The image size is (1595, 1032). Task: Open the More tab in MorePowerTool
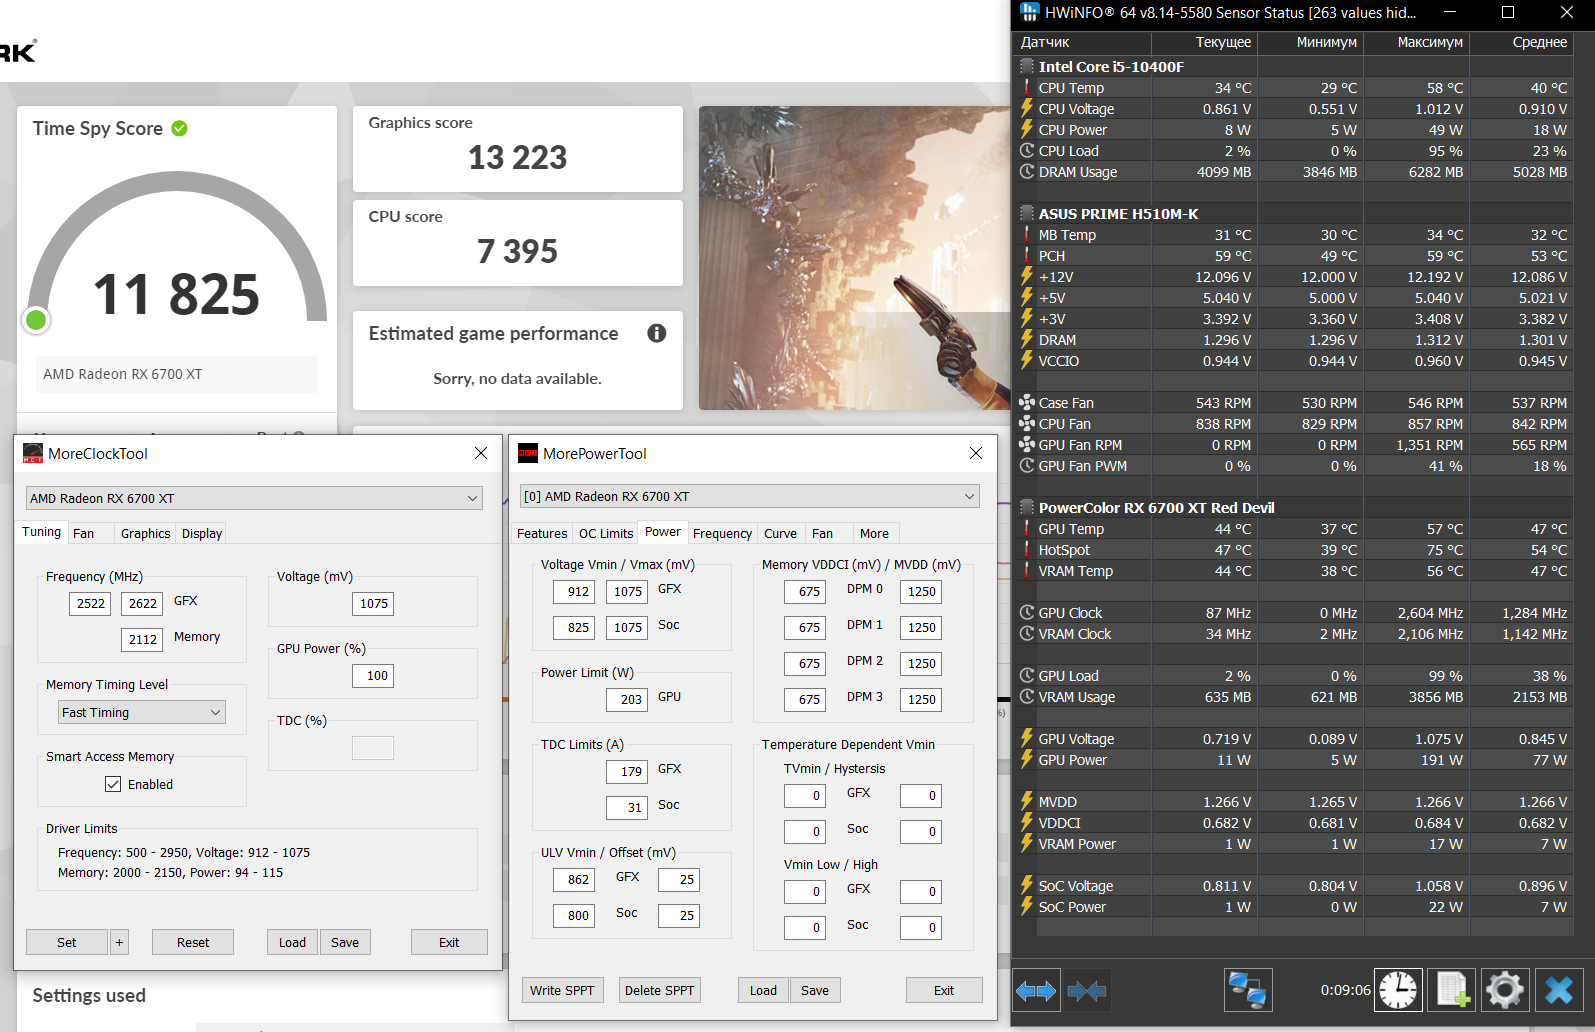tap(874, 534)
